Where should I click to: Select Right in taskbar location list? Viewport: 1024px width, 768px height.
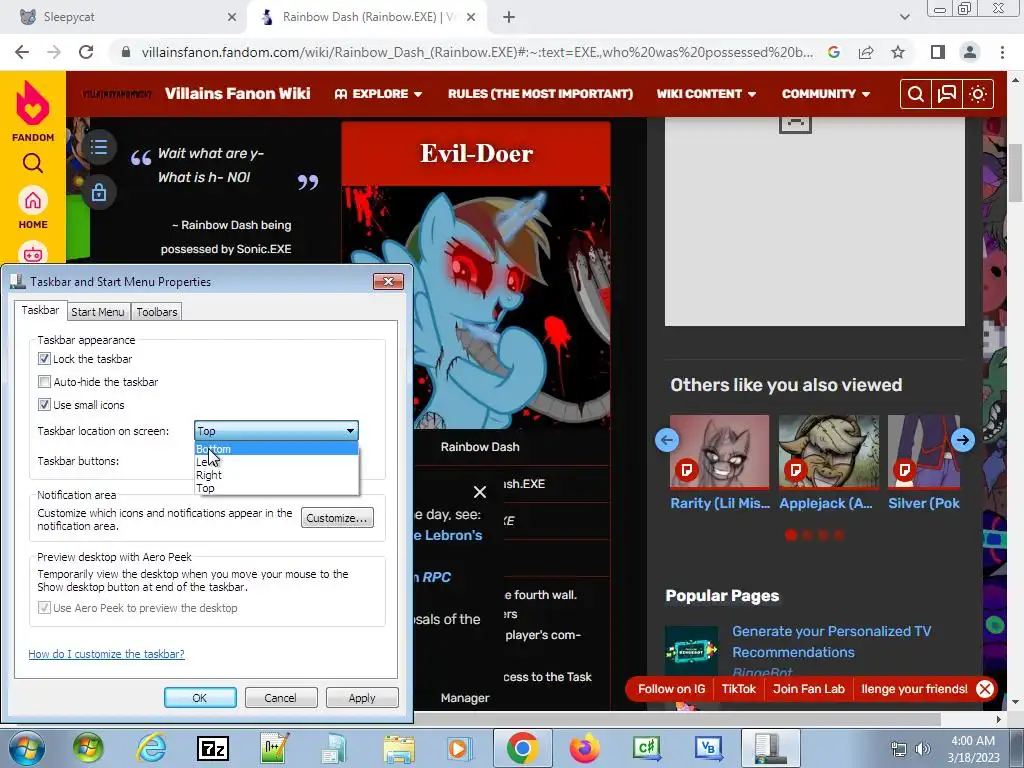coord(276,475)
